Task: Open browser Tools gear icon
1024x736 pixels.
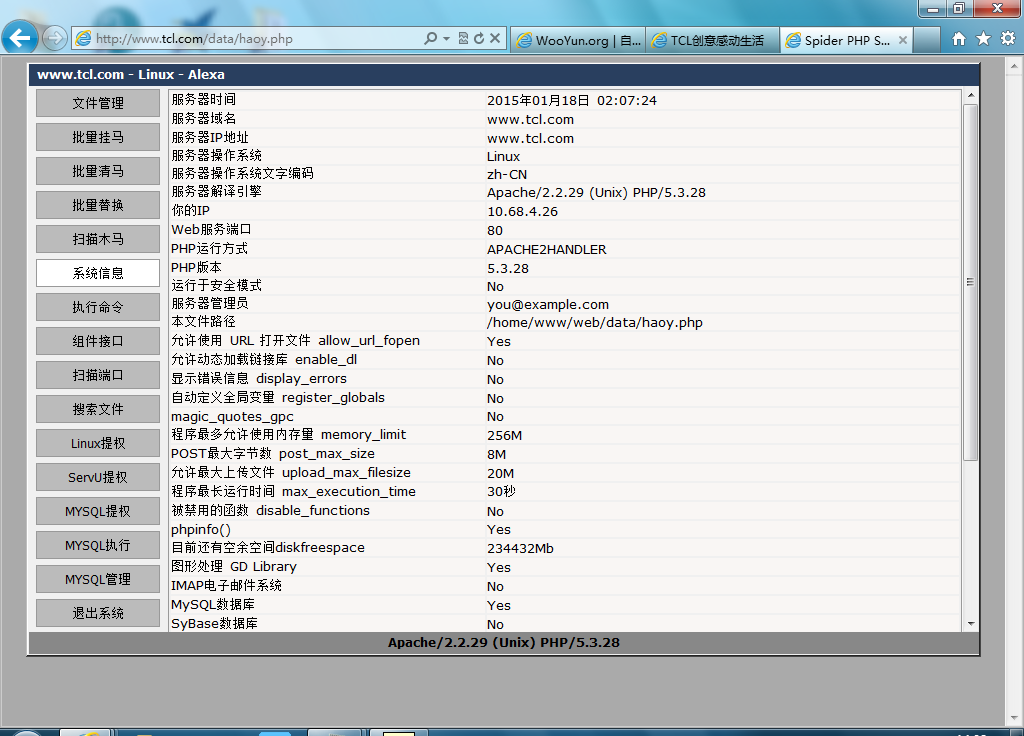Action: [1008, 39]
